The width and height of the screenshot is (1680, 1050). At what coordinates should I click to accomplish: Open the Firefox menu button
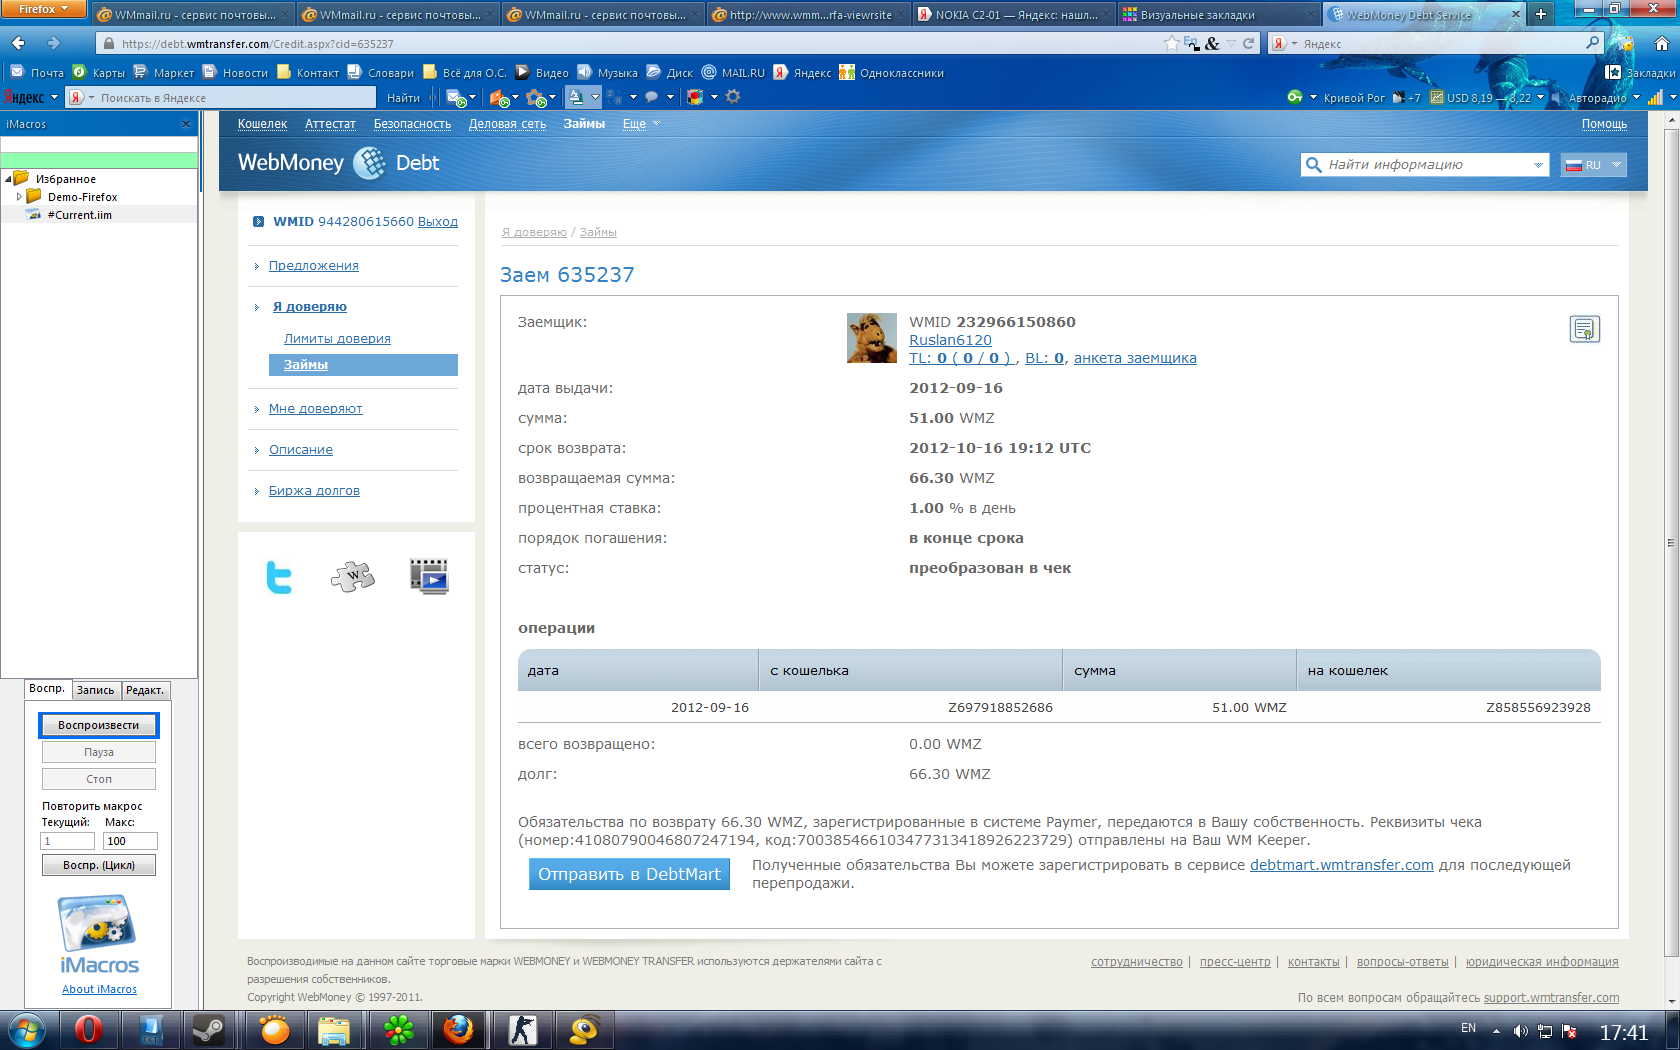click(44, 9)
